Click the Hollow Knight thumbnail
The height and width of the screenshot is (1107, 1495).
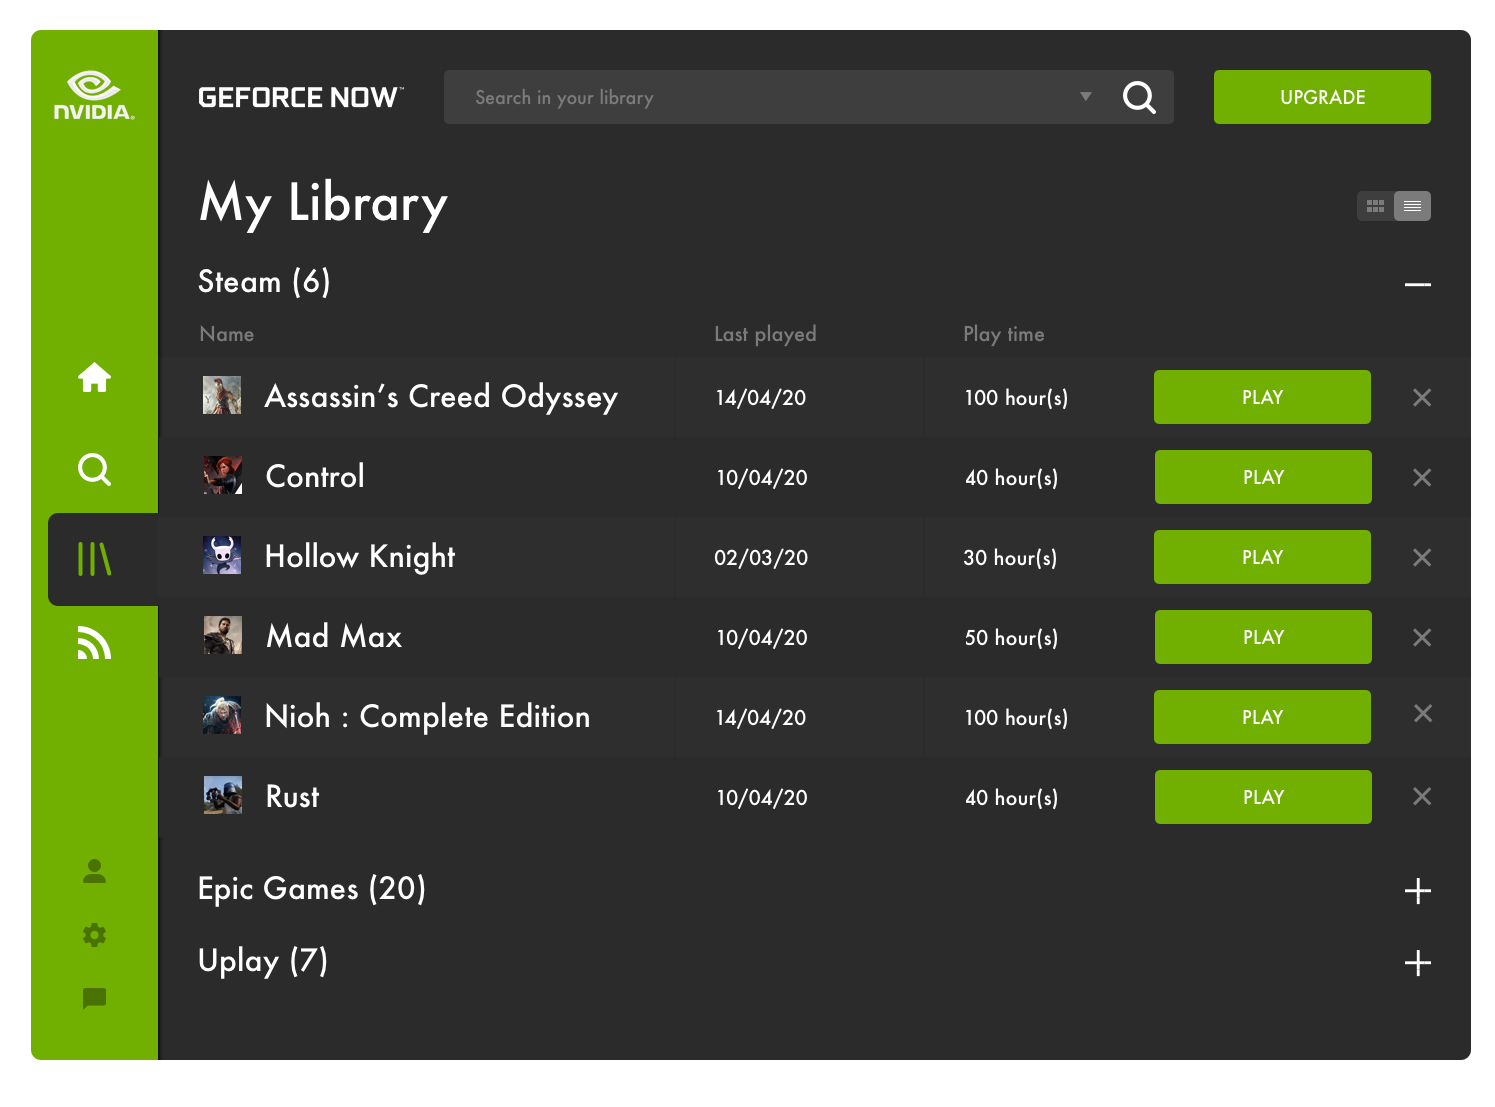tap(222, 555)
